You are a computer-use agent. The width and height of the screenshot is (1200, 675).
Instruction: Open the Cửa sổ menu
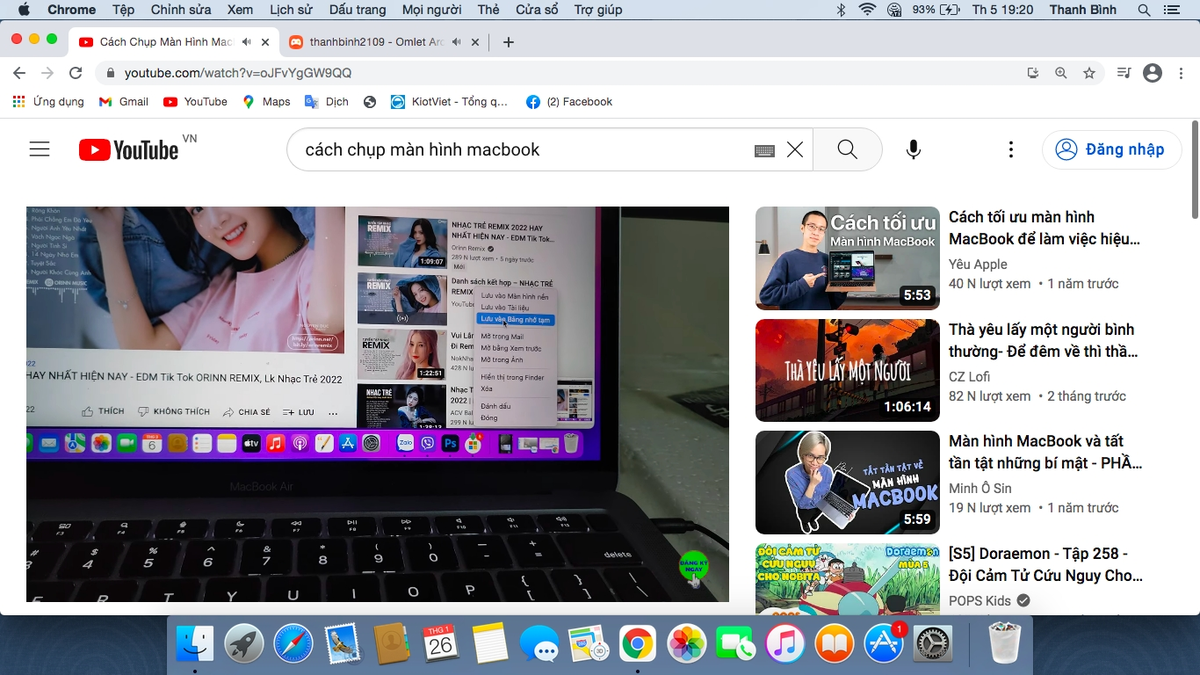click(537, 9)
